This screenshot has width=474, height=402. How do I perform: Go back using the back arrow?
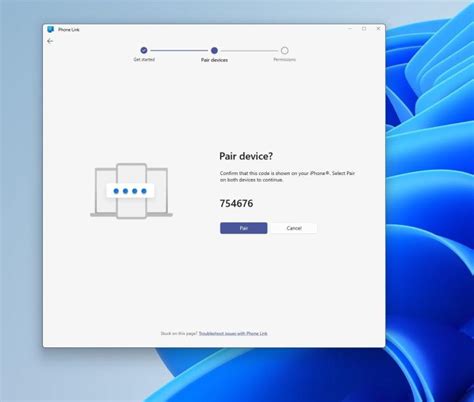(50, 41)
